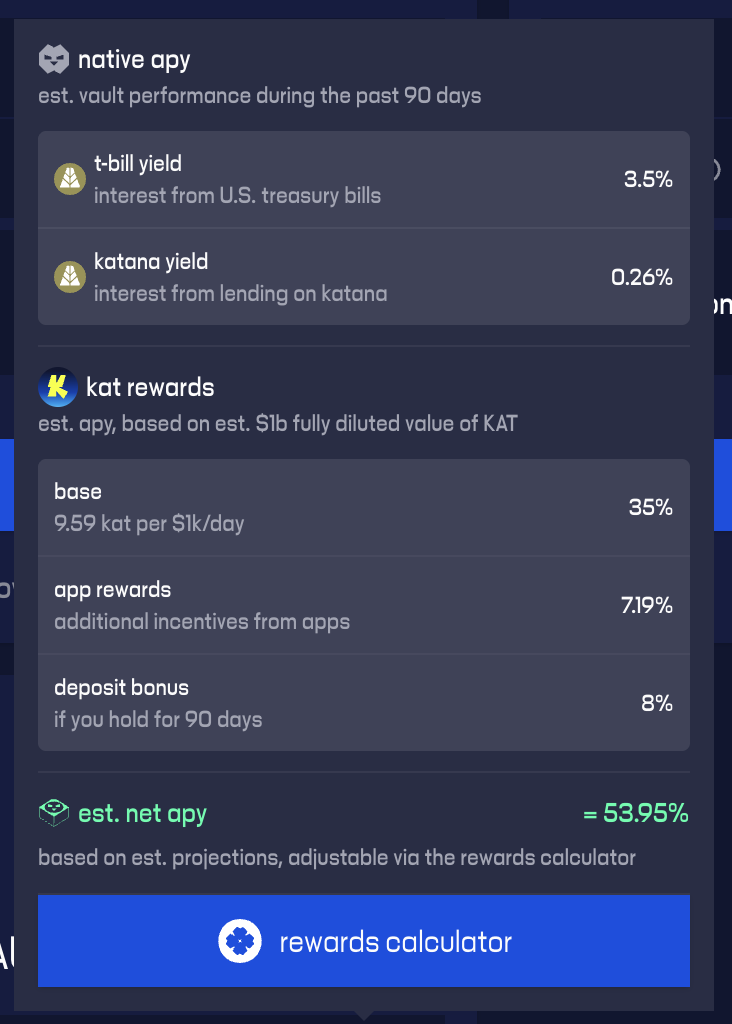Click the 53.95% net apy total
The height and width of the screenshot is (1024, 732).
coord(636,813)
